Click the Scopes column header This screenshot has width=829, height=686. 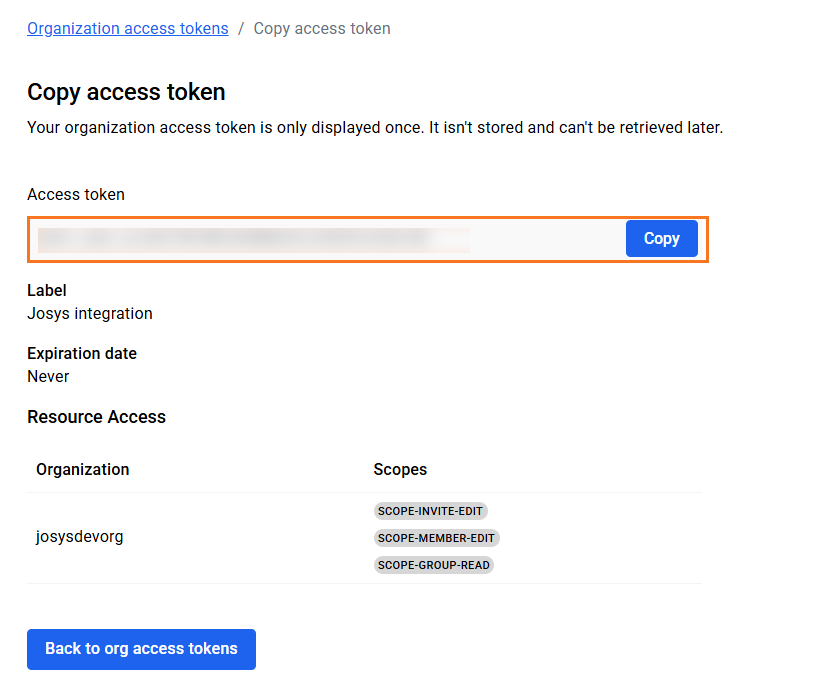(x=400, y=469)
